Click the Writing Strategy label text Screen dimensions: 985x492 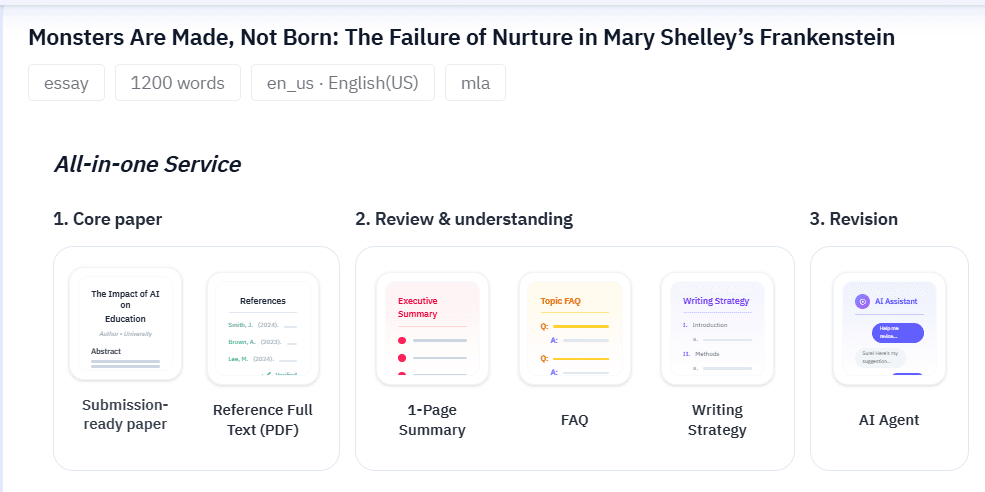tap(717, 420)
